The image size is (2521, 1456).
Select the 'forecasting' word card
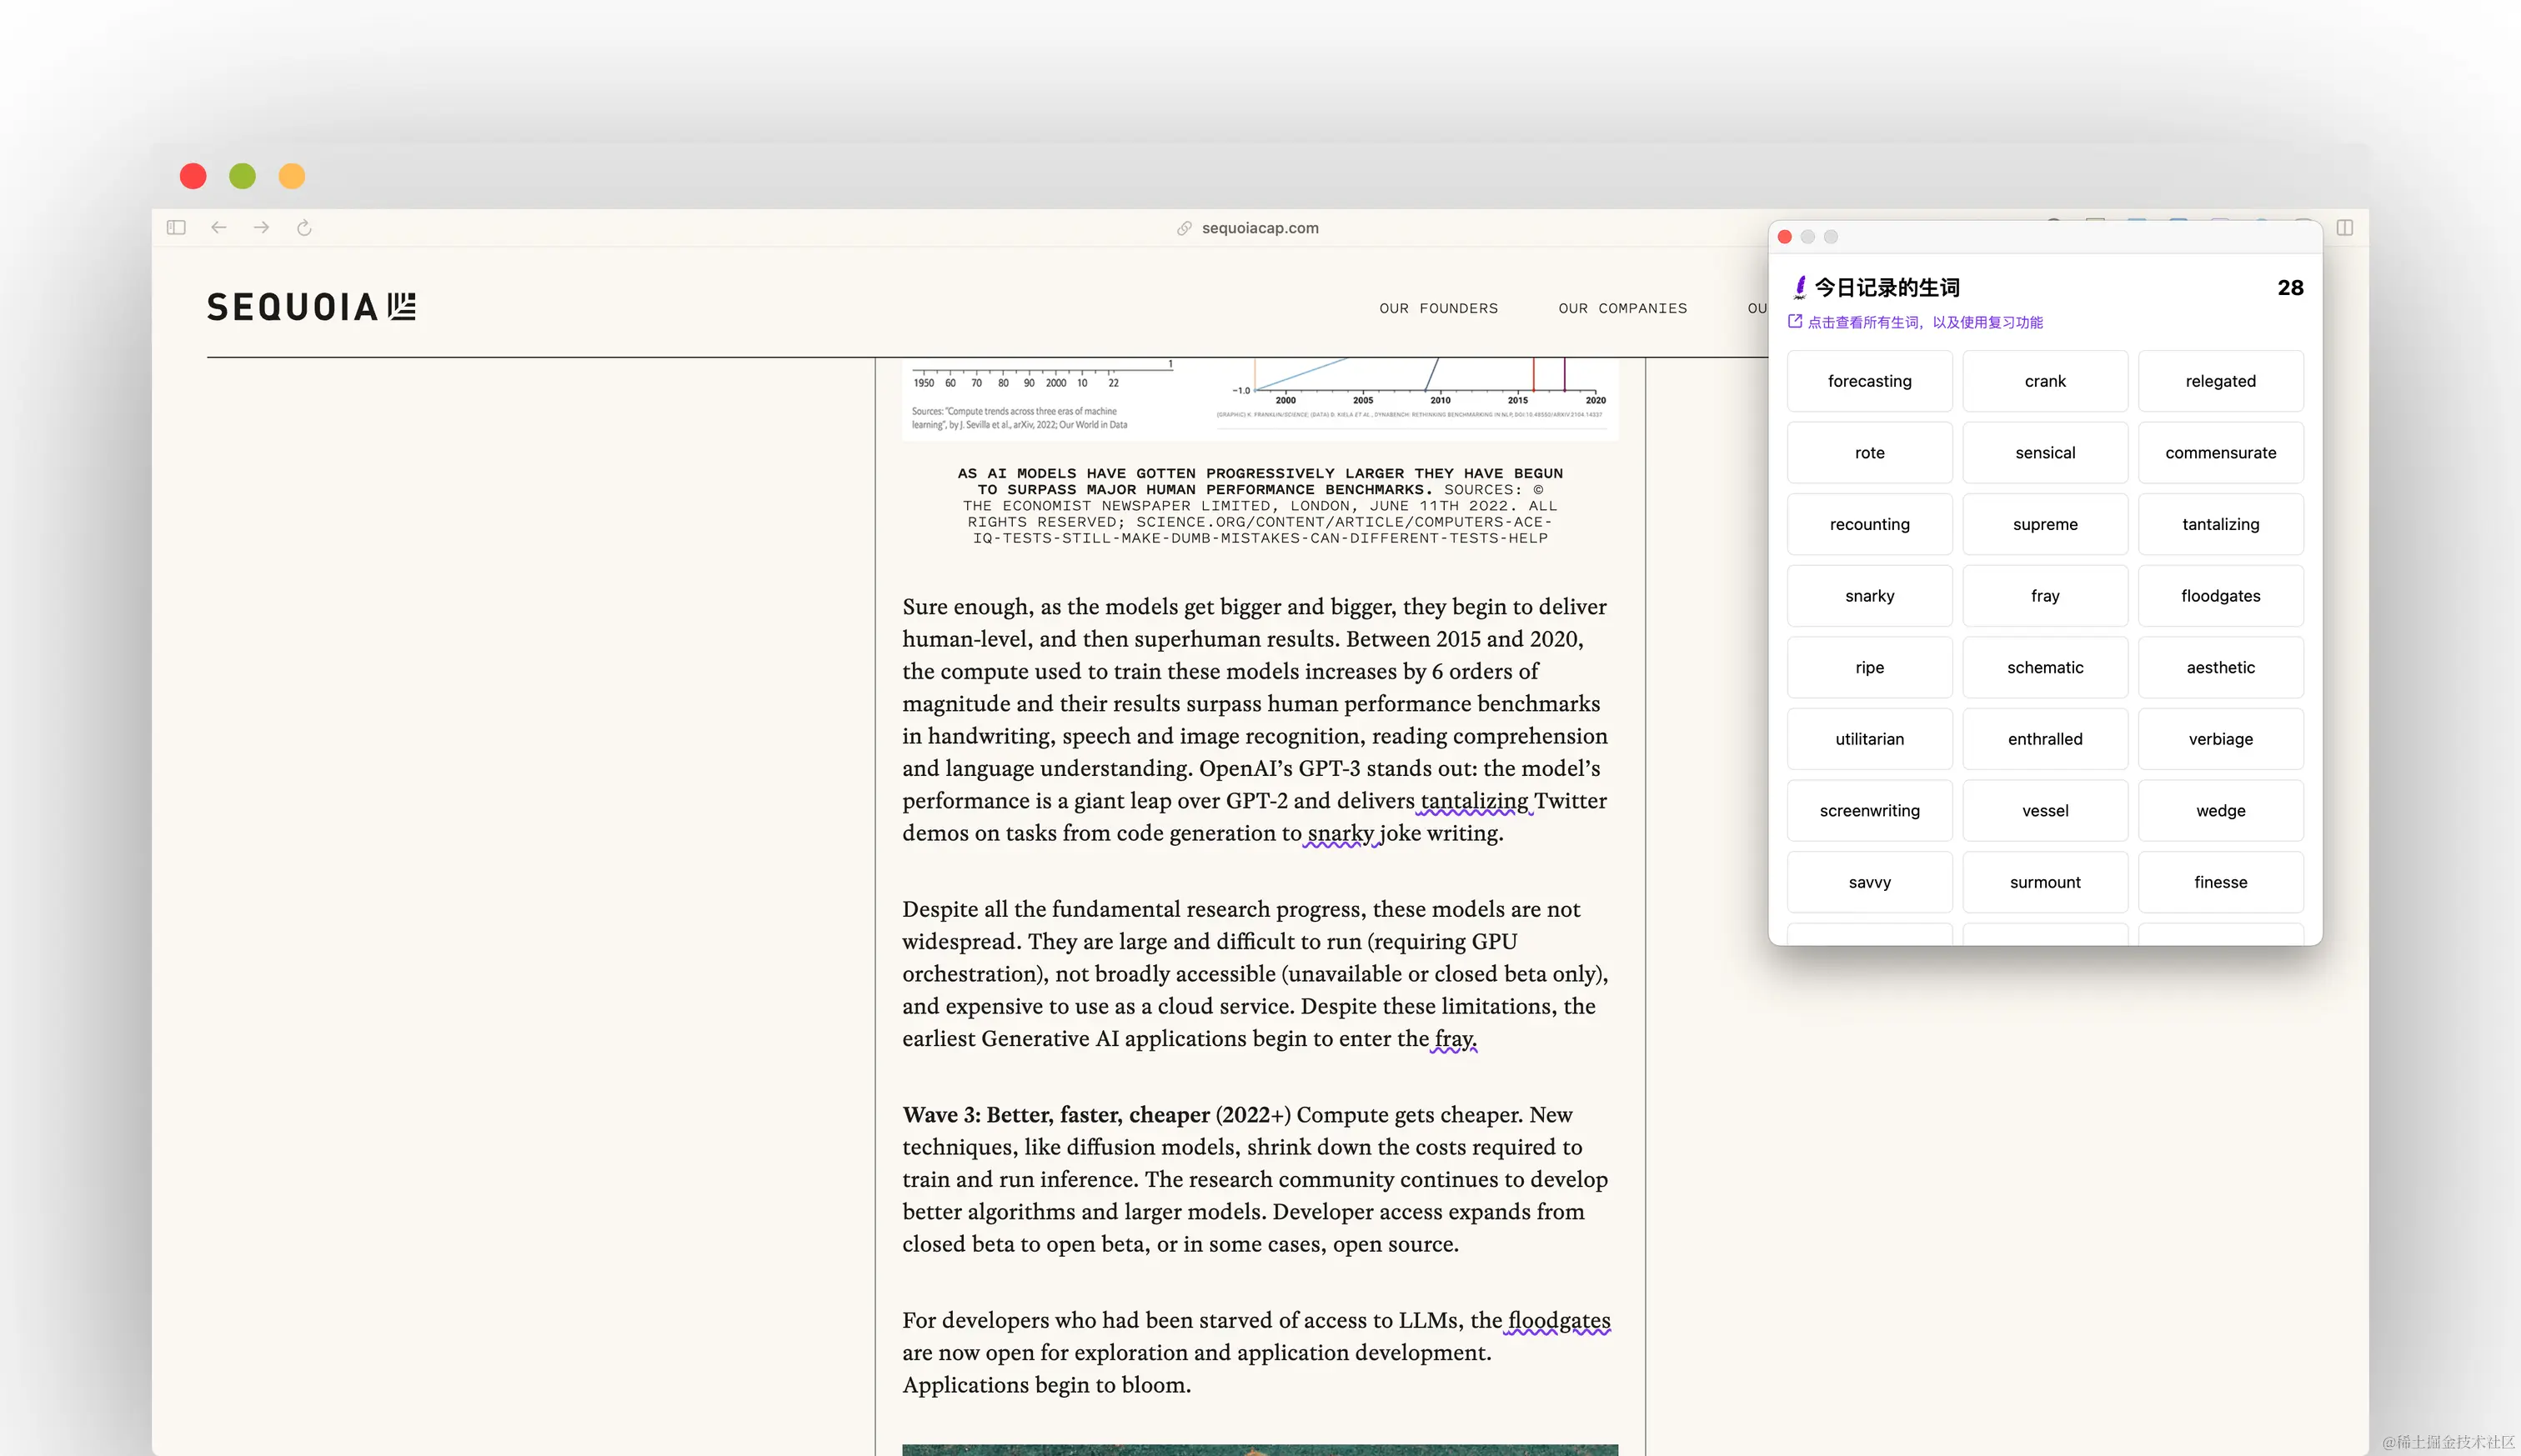pos(1869,381)
